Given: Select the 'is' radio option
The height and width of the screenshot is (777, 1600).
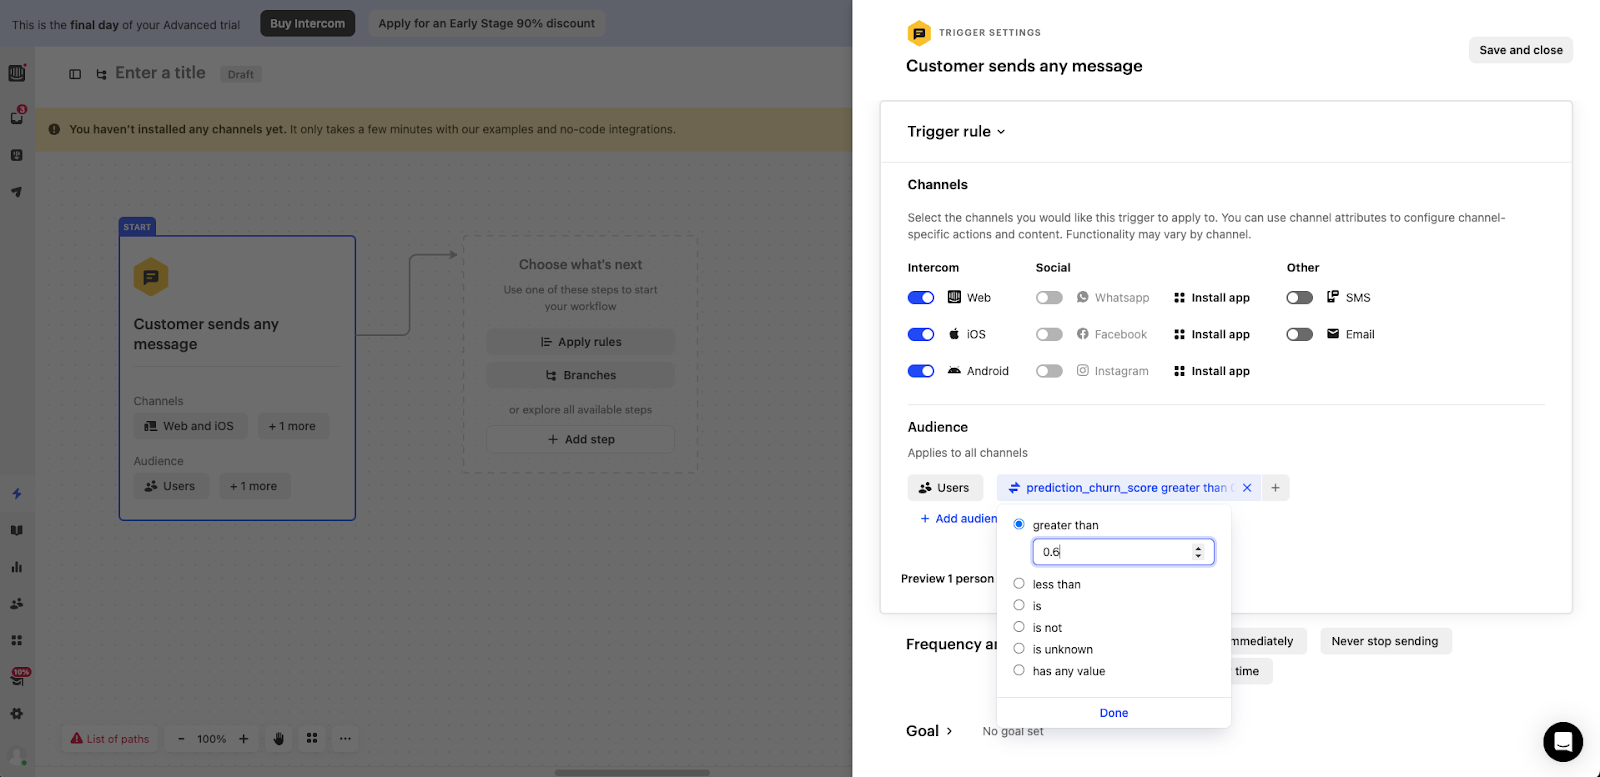Looking at the screenshot, I should [x=1019, y=605].
